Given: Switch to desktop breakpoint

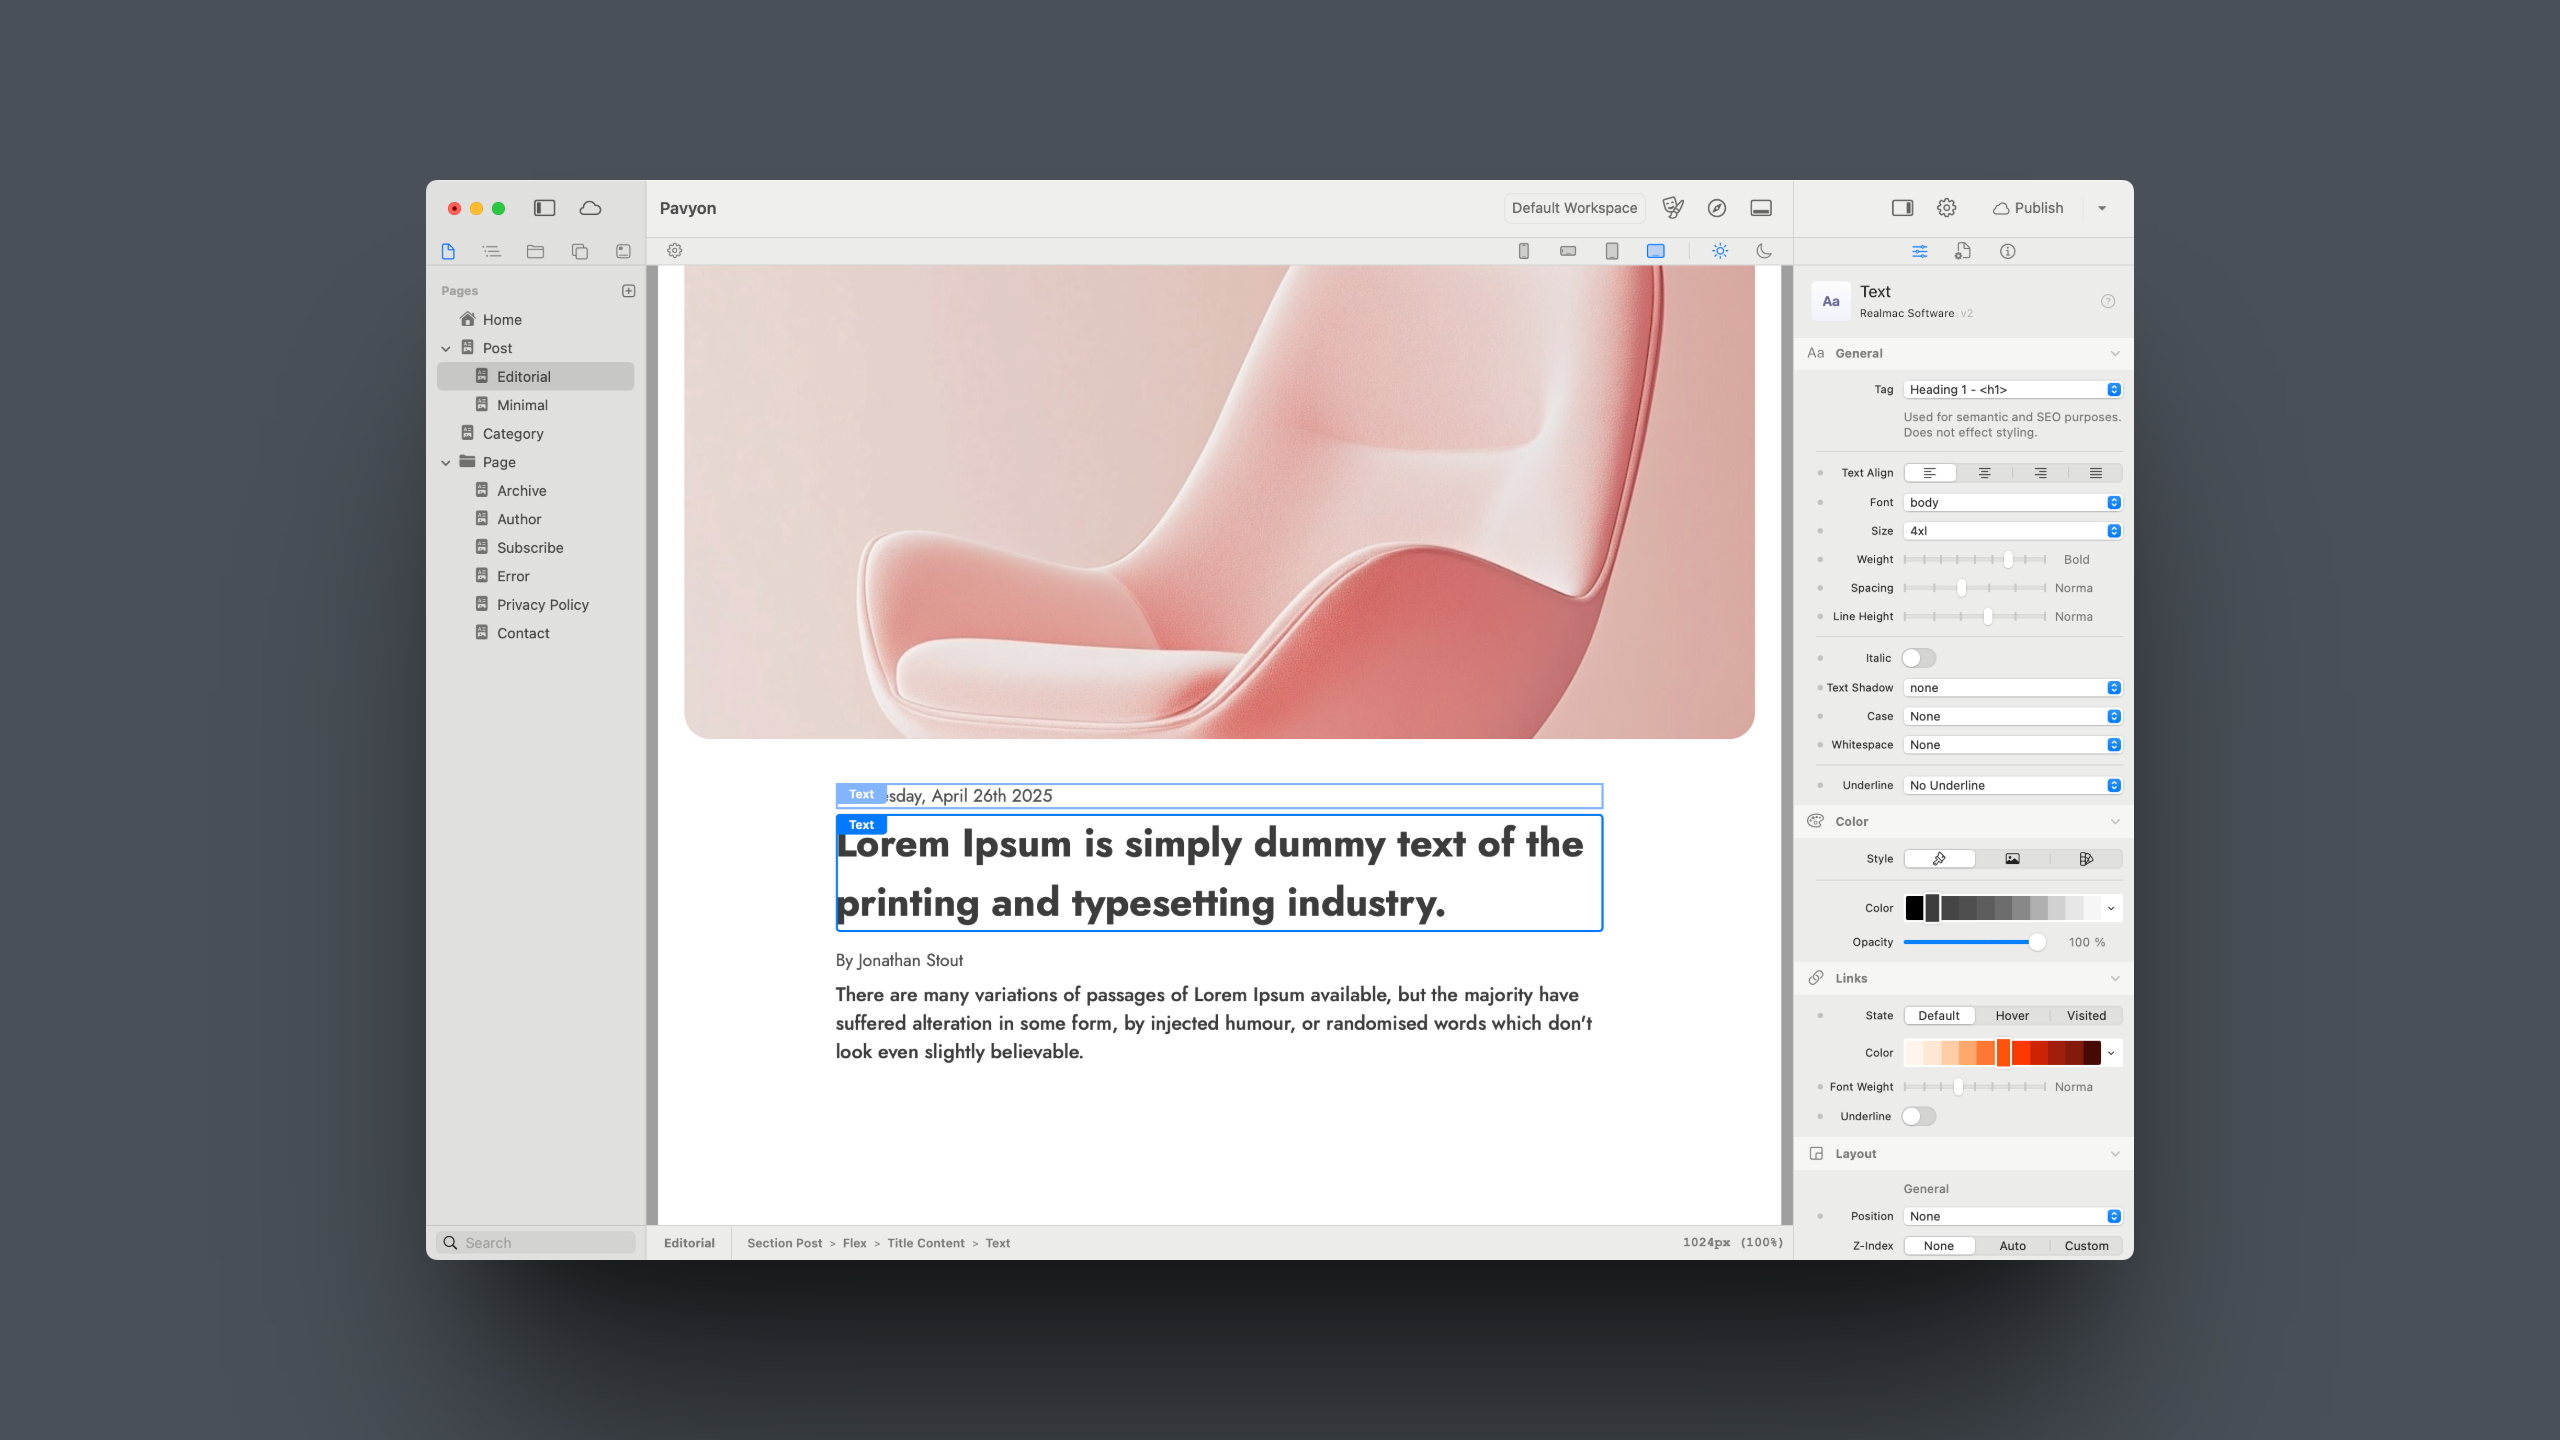Looking at the screenshot, I should pos(1656,251).
